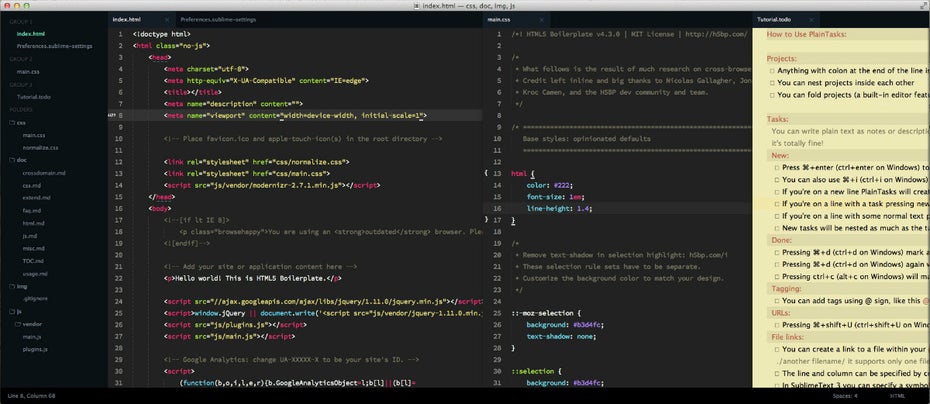Open the 'Spaces: 4' indentation menu
Viewport: 930px width, 404px height.
point(845,396)
